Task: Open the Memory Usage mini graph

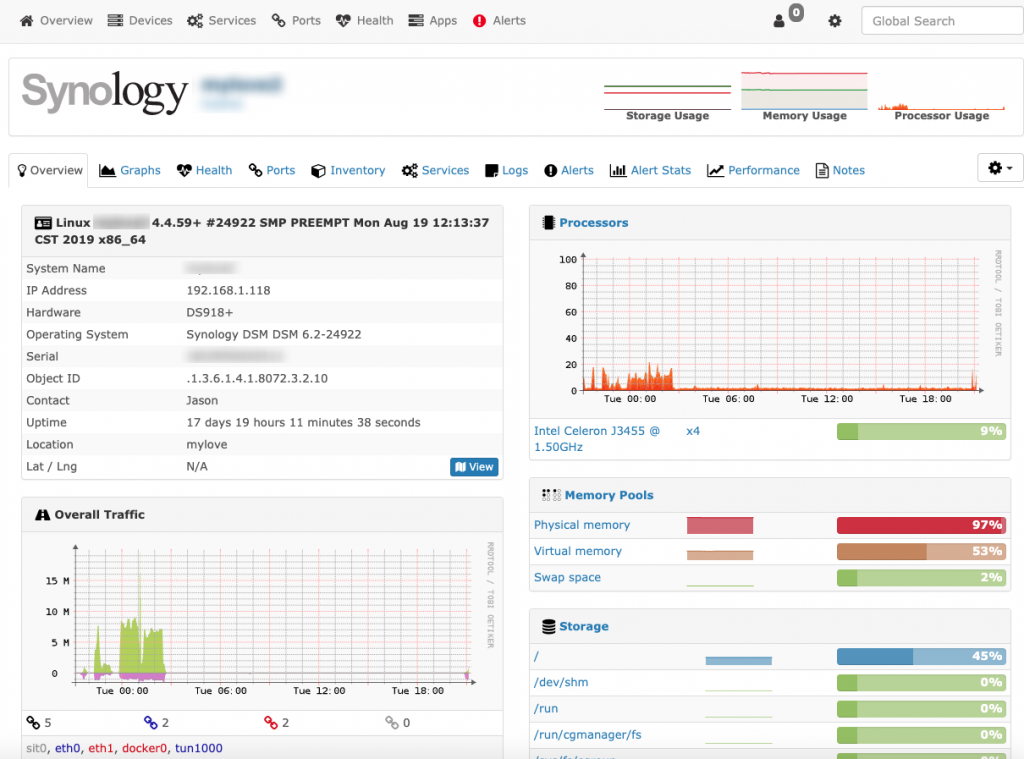Action: tap(805, 97)
